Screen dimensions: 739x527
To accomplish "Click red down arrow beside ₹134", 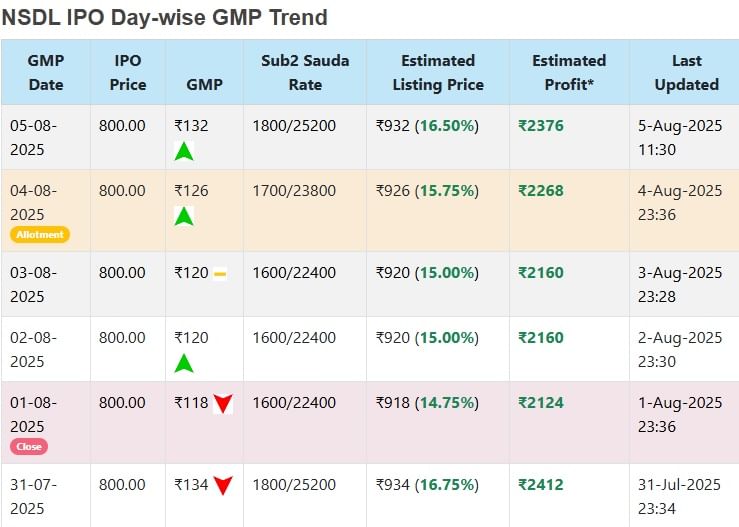I will (223, 486).
